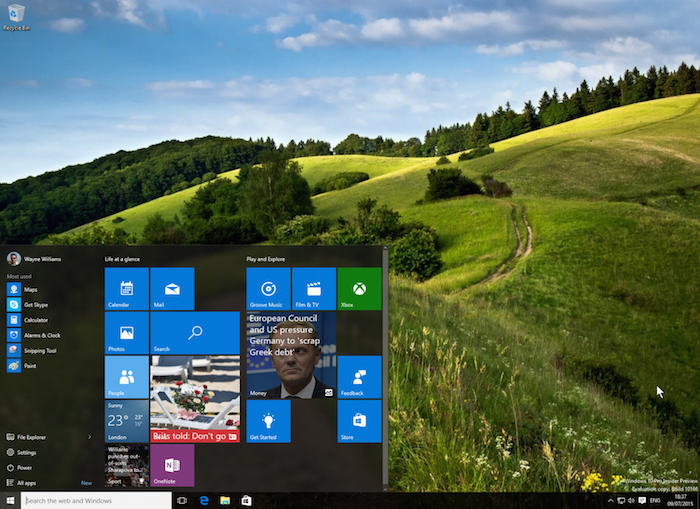Viewport: 700px width, 509px height.
Task: Open the London weather tile
Action: click(126, 421)
